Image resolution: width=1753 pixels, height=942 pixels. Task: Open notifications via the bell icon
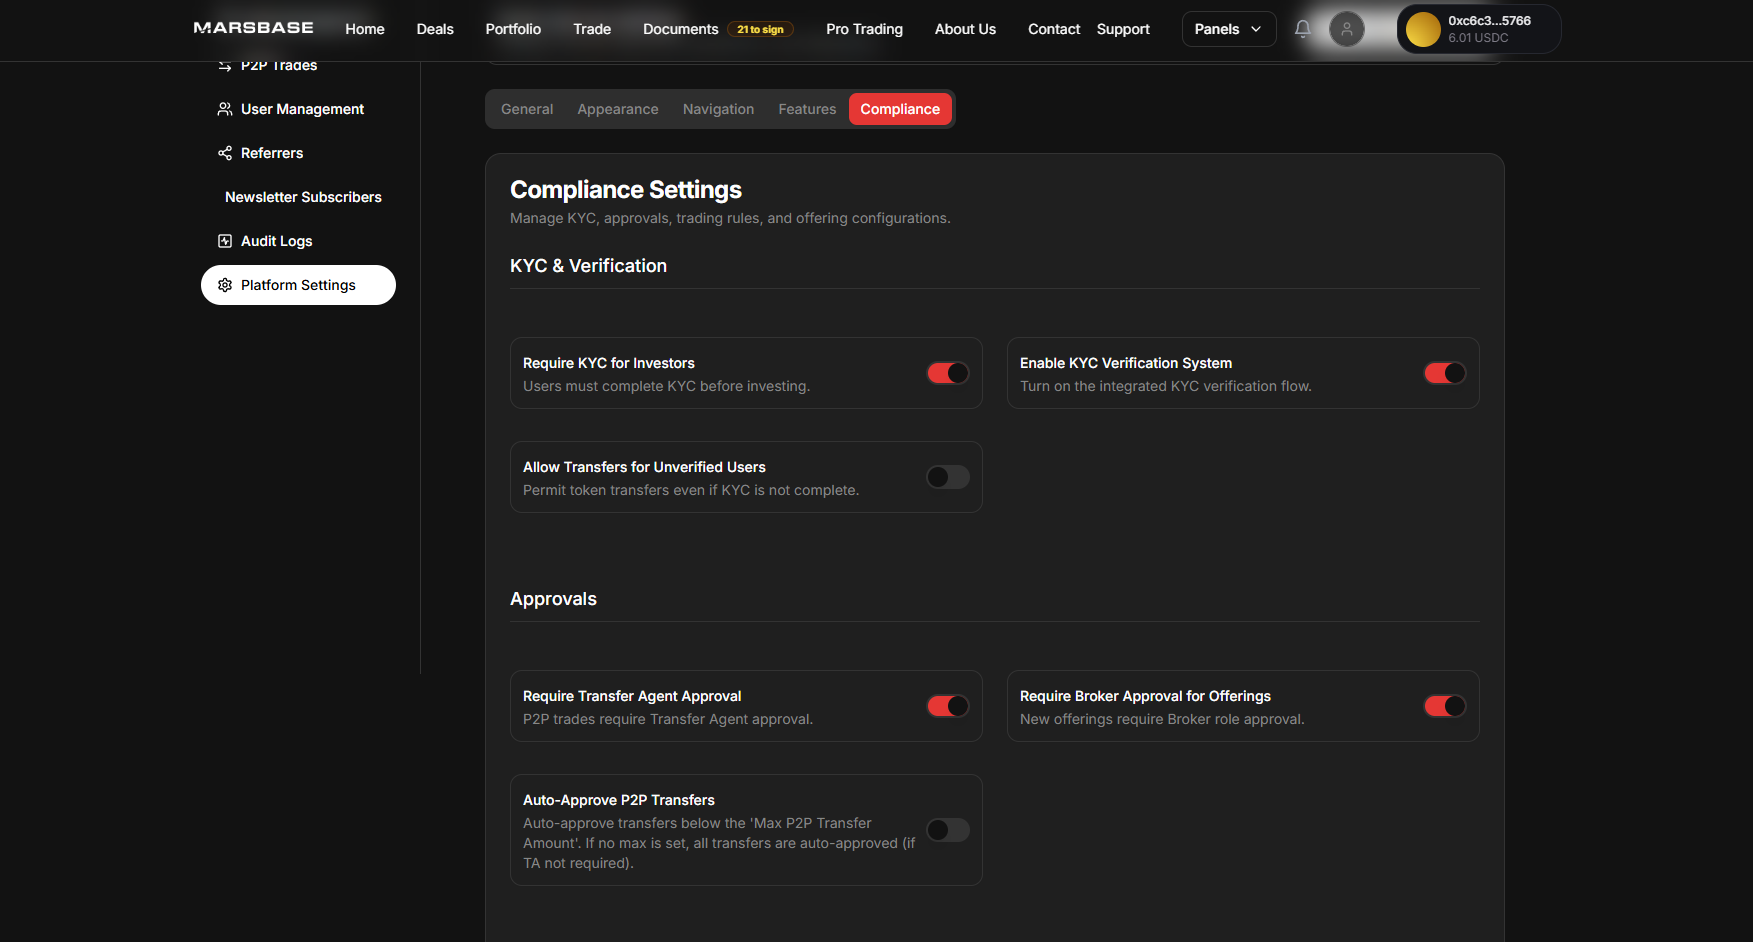click(1303, 29)
